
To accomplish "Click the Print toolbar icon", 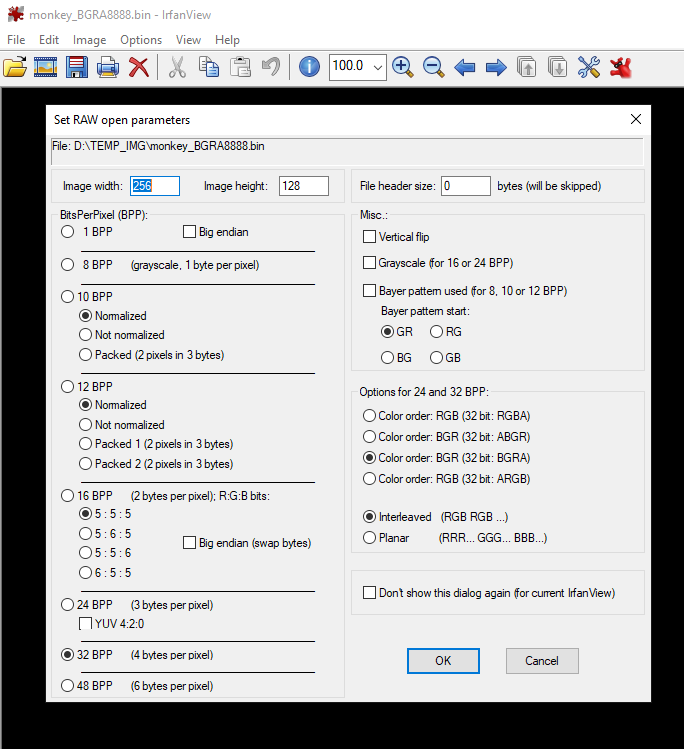I will 108,67.
